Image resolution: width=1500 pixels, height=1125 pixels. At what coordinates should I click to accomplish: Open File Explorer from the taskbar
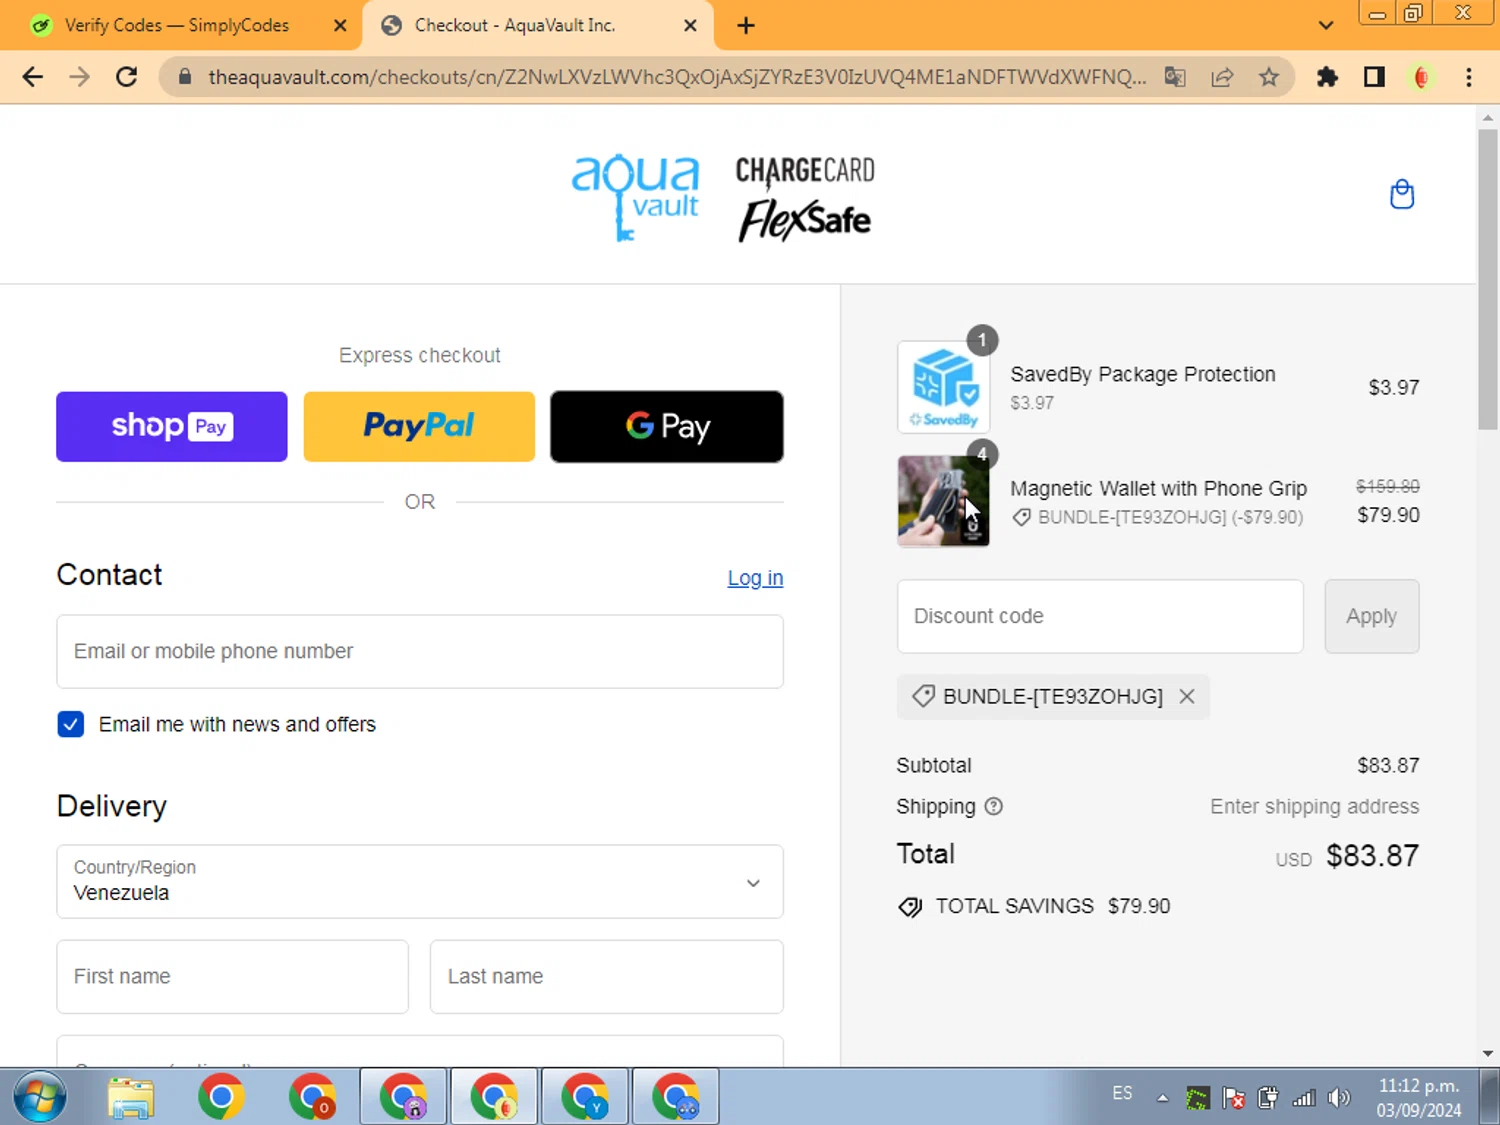coord(131,1097)
